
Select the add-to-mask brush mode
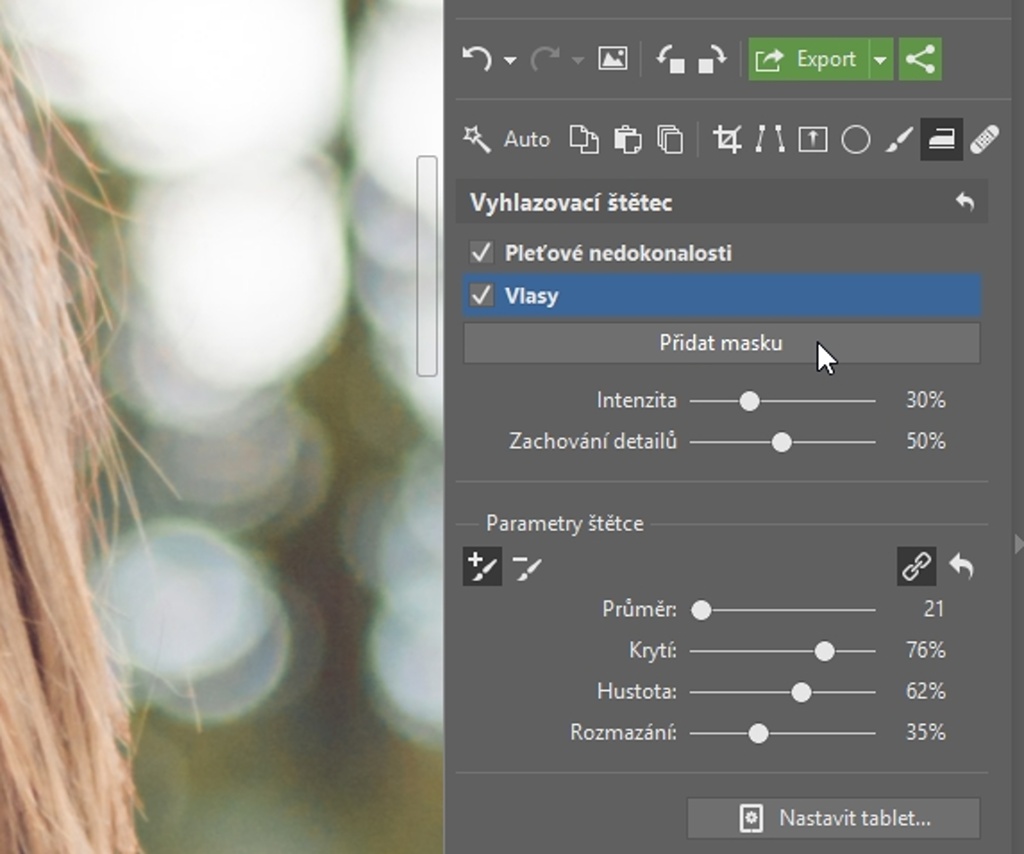coord(482,566)
